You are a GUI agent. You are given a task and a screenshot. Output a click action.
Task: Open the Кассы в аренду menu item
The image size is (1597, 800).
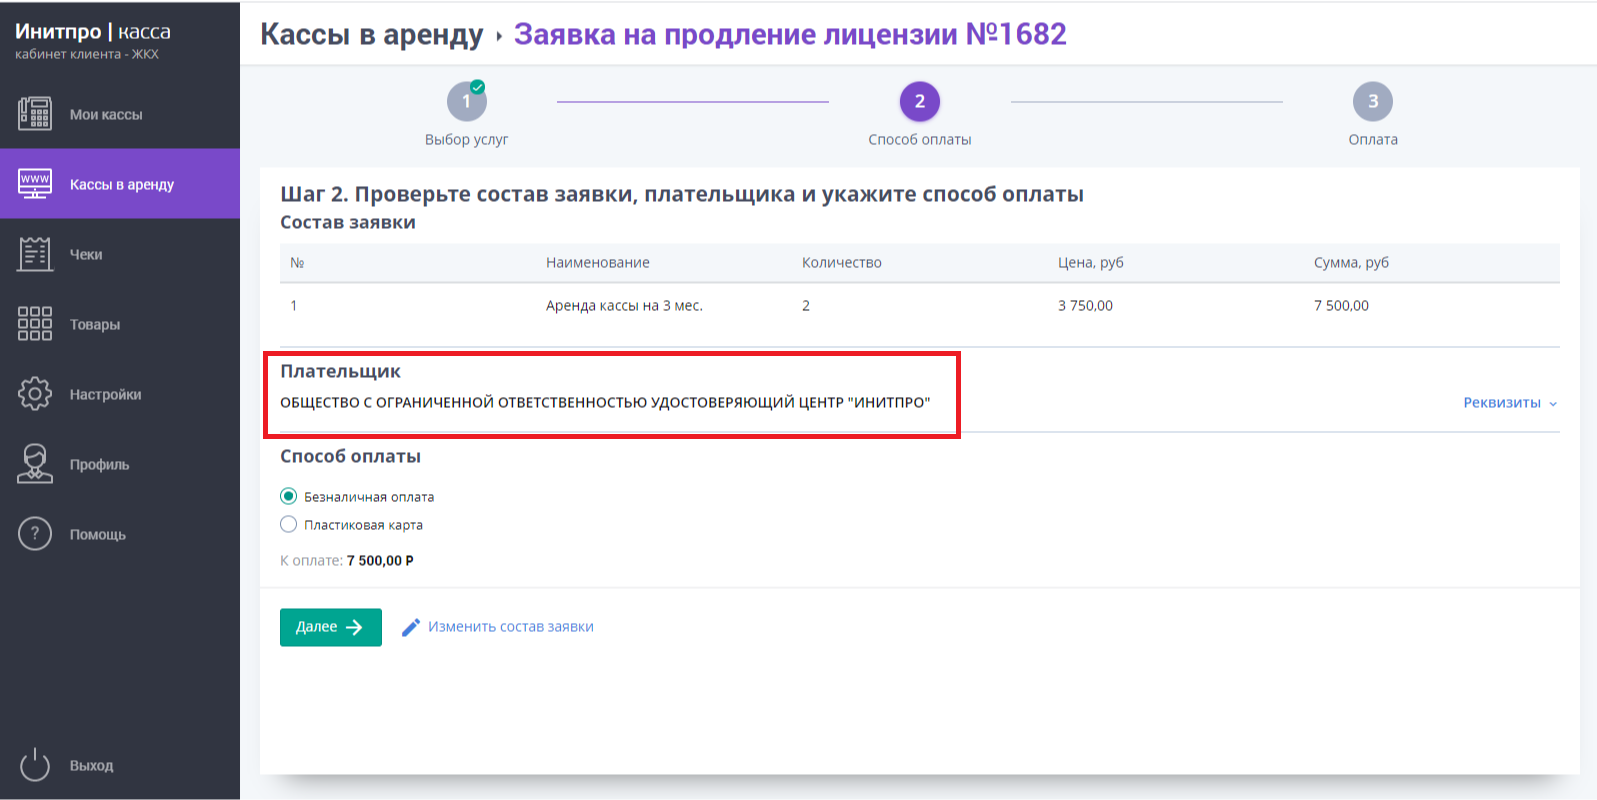click(x=120, y=184)
